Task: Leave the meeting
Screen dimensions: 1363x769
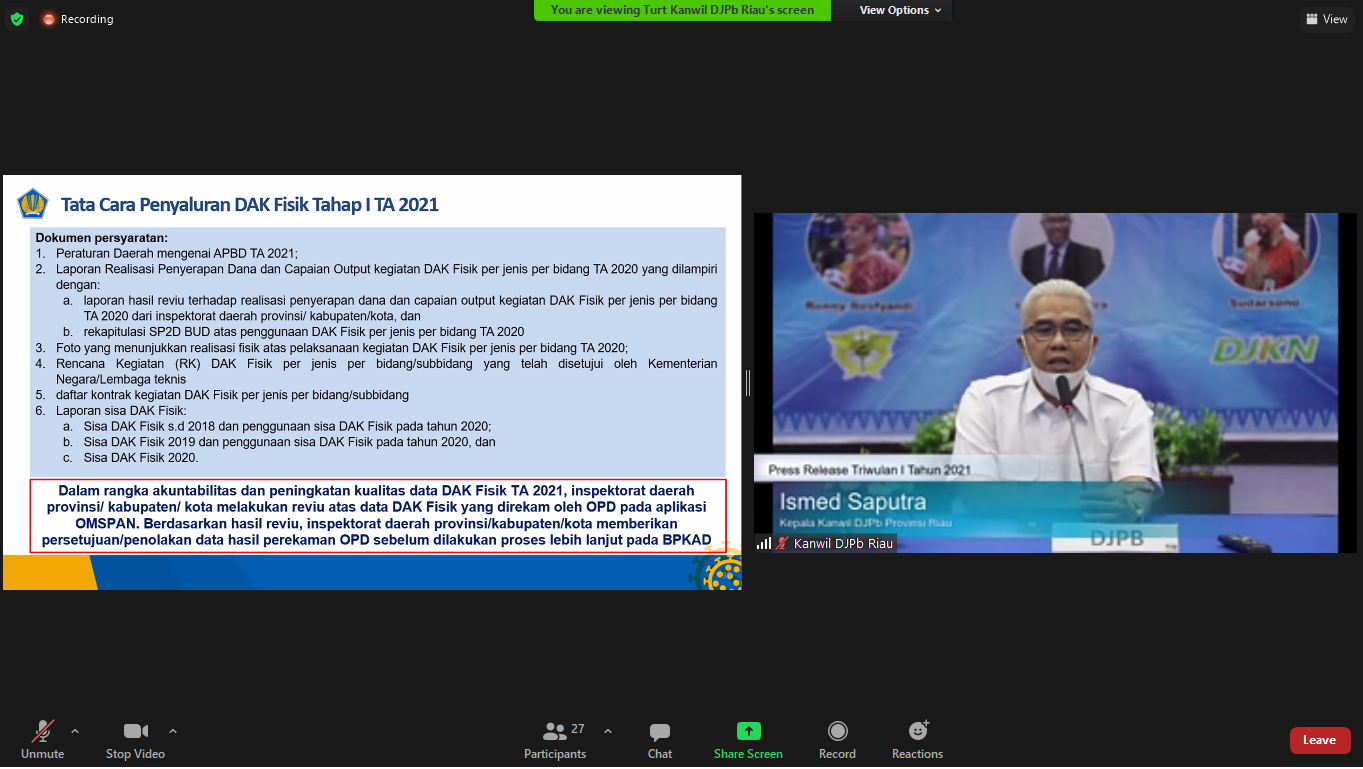Action: (x=1319, y=740)
